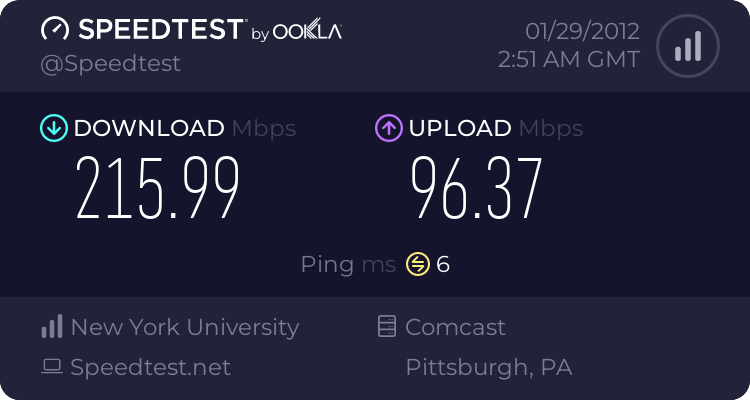
Task: Click the Comcast provider name
Action: (x=455, y=327)
